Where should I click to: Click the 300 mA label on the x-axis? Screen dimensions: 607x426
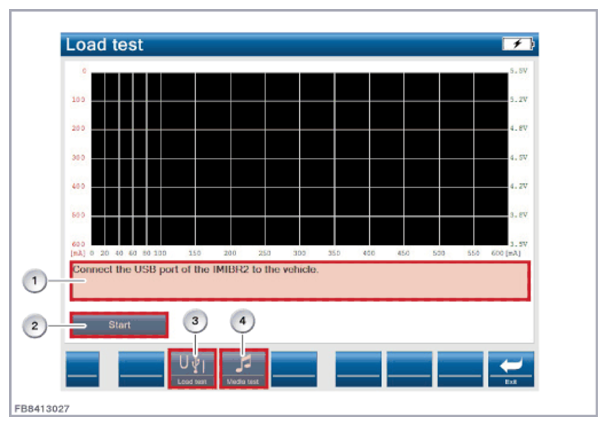(299, 254)
